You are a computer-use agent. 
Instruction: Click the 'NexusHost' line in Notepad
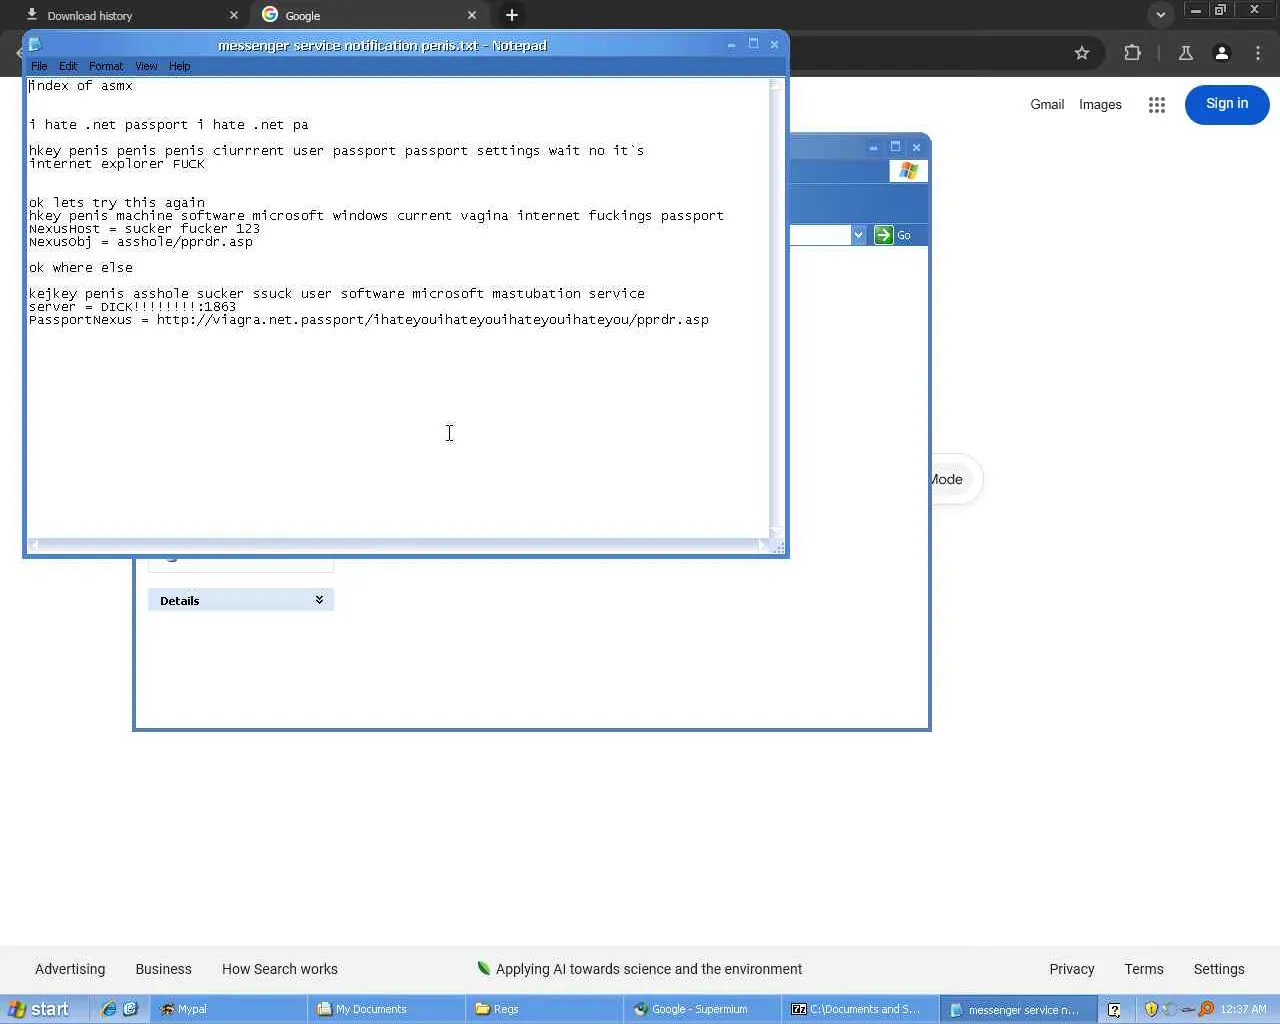click(x=145, y=229)
